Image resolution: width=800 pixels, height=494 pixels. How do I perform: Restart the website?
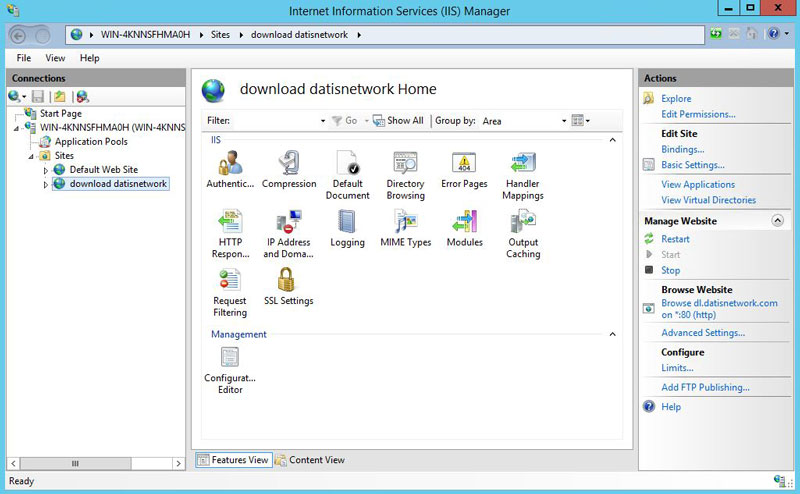(x=675, y=239)
